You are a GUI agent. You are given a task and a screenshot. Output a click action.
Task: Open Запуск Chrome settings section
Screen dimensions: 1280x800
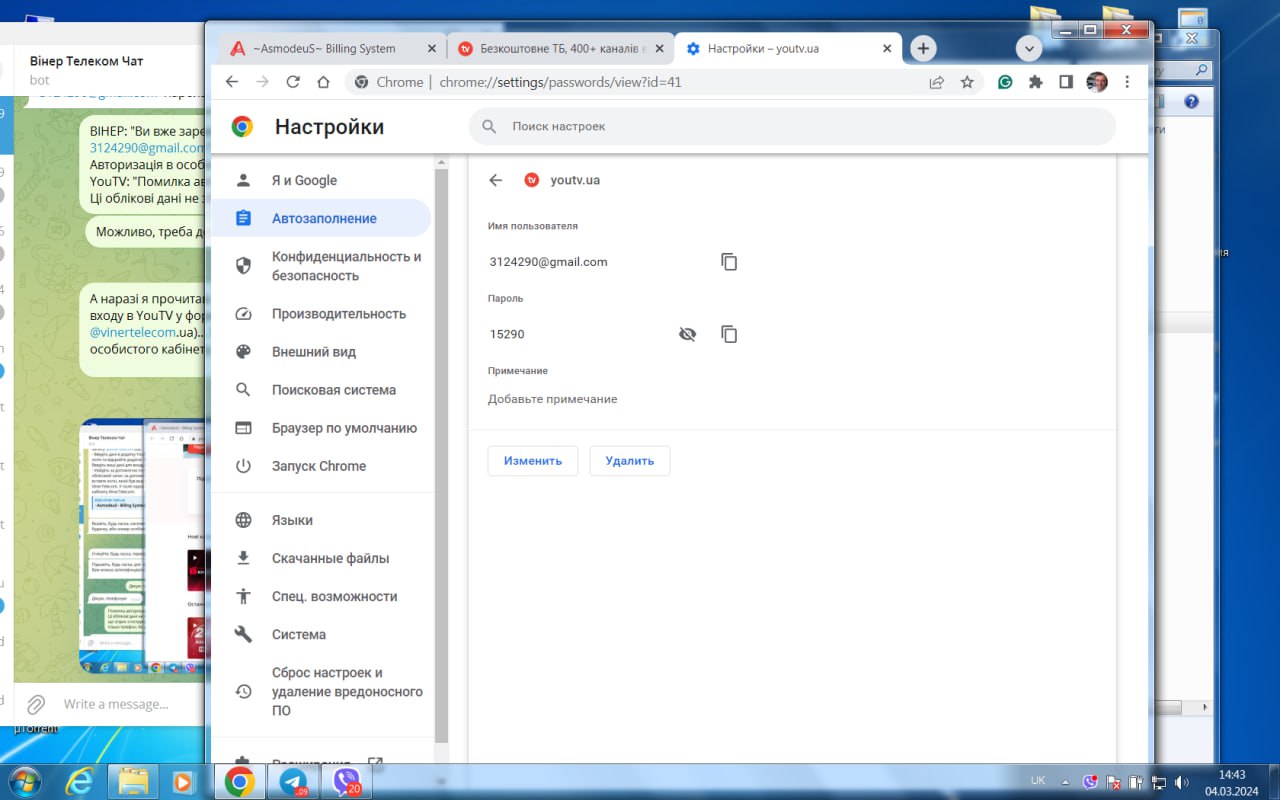pos(321,466)
